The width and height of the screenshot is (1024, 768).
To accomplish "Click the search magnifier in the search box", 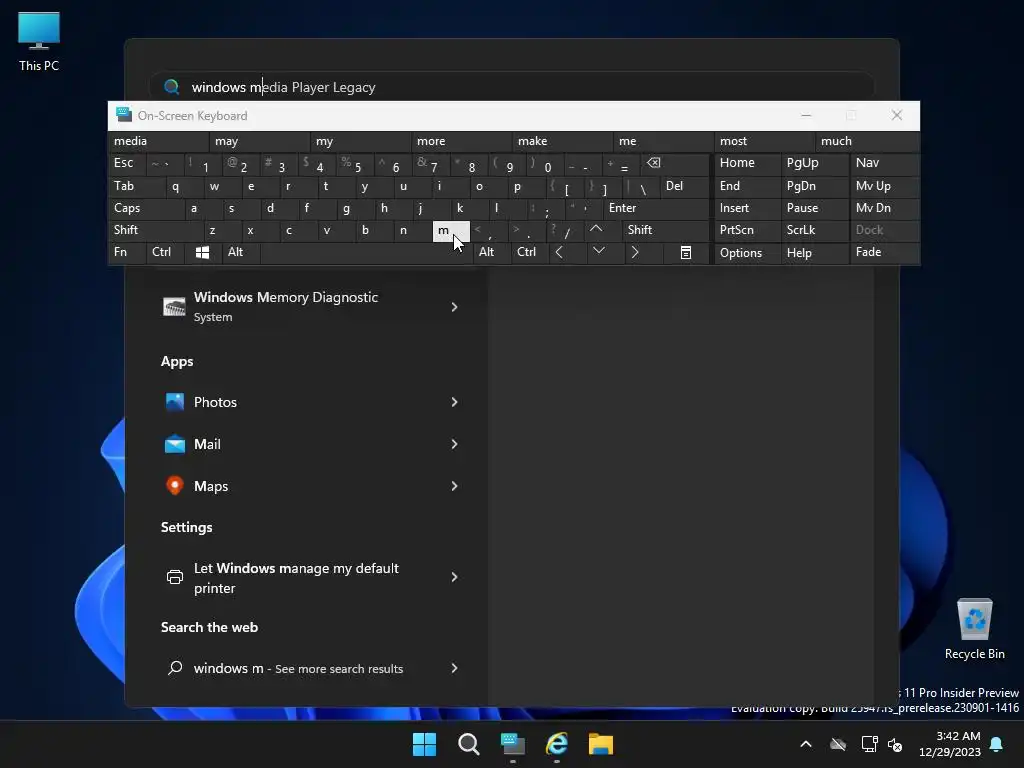I will pos(172,87).
